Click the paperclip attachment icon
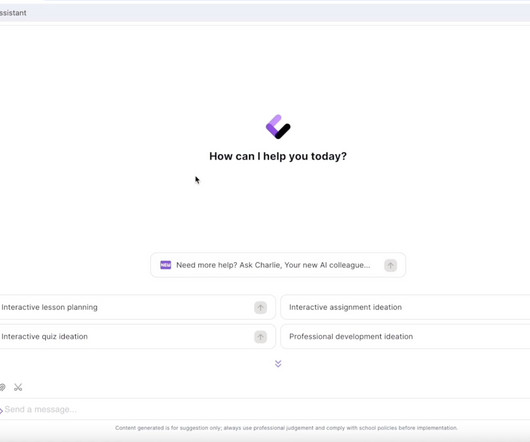This screenshot has height=442, width=530. [x=2, y=387]
